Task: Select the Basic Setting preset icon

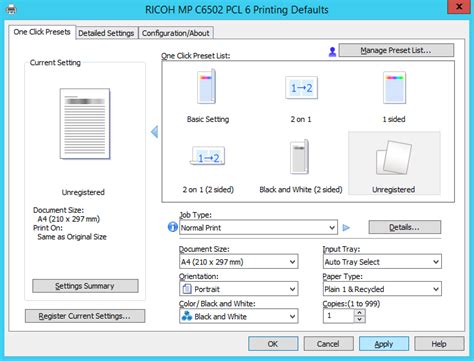Action: (x=207, y=87)
